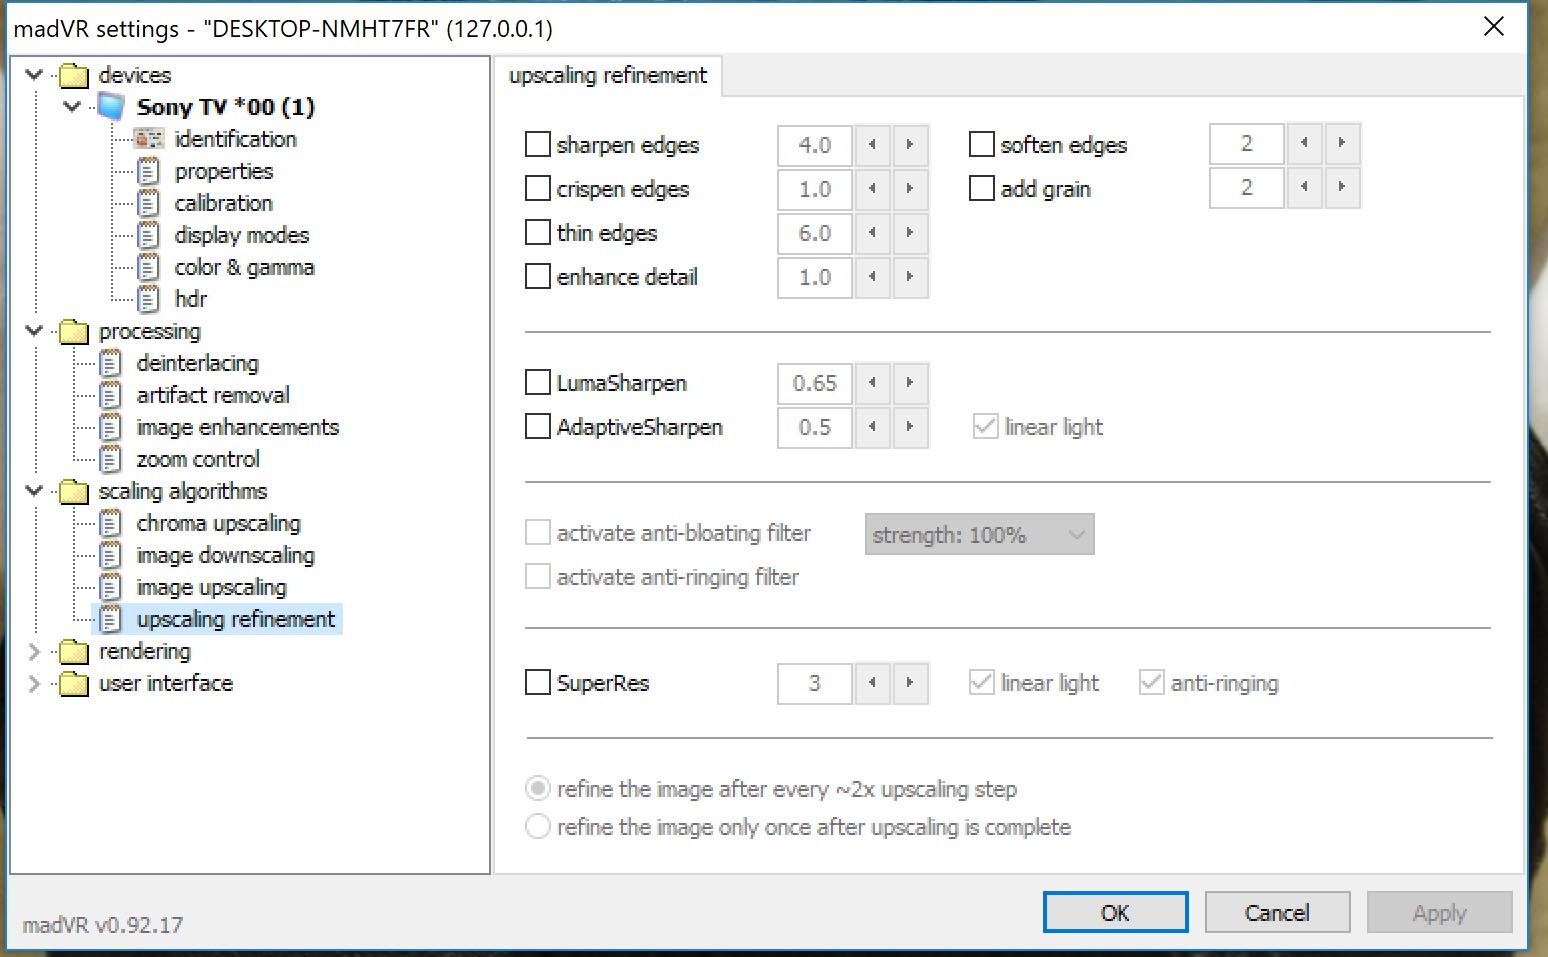Click the identification page icon
The image size is (1548, 957).
(x=148, y=139)
